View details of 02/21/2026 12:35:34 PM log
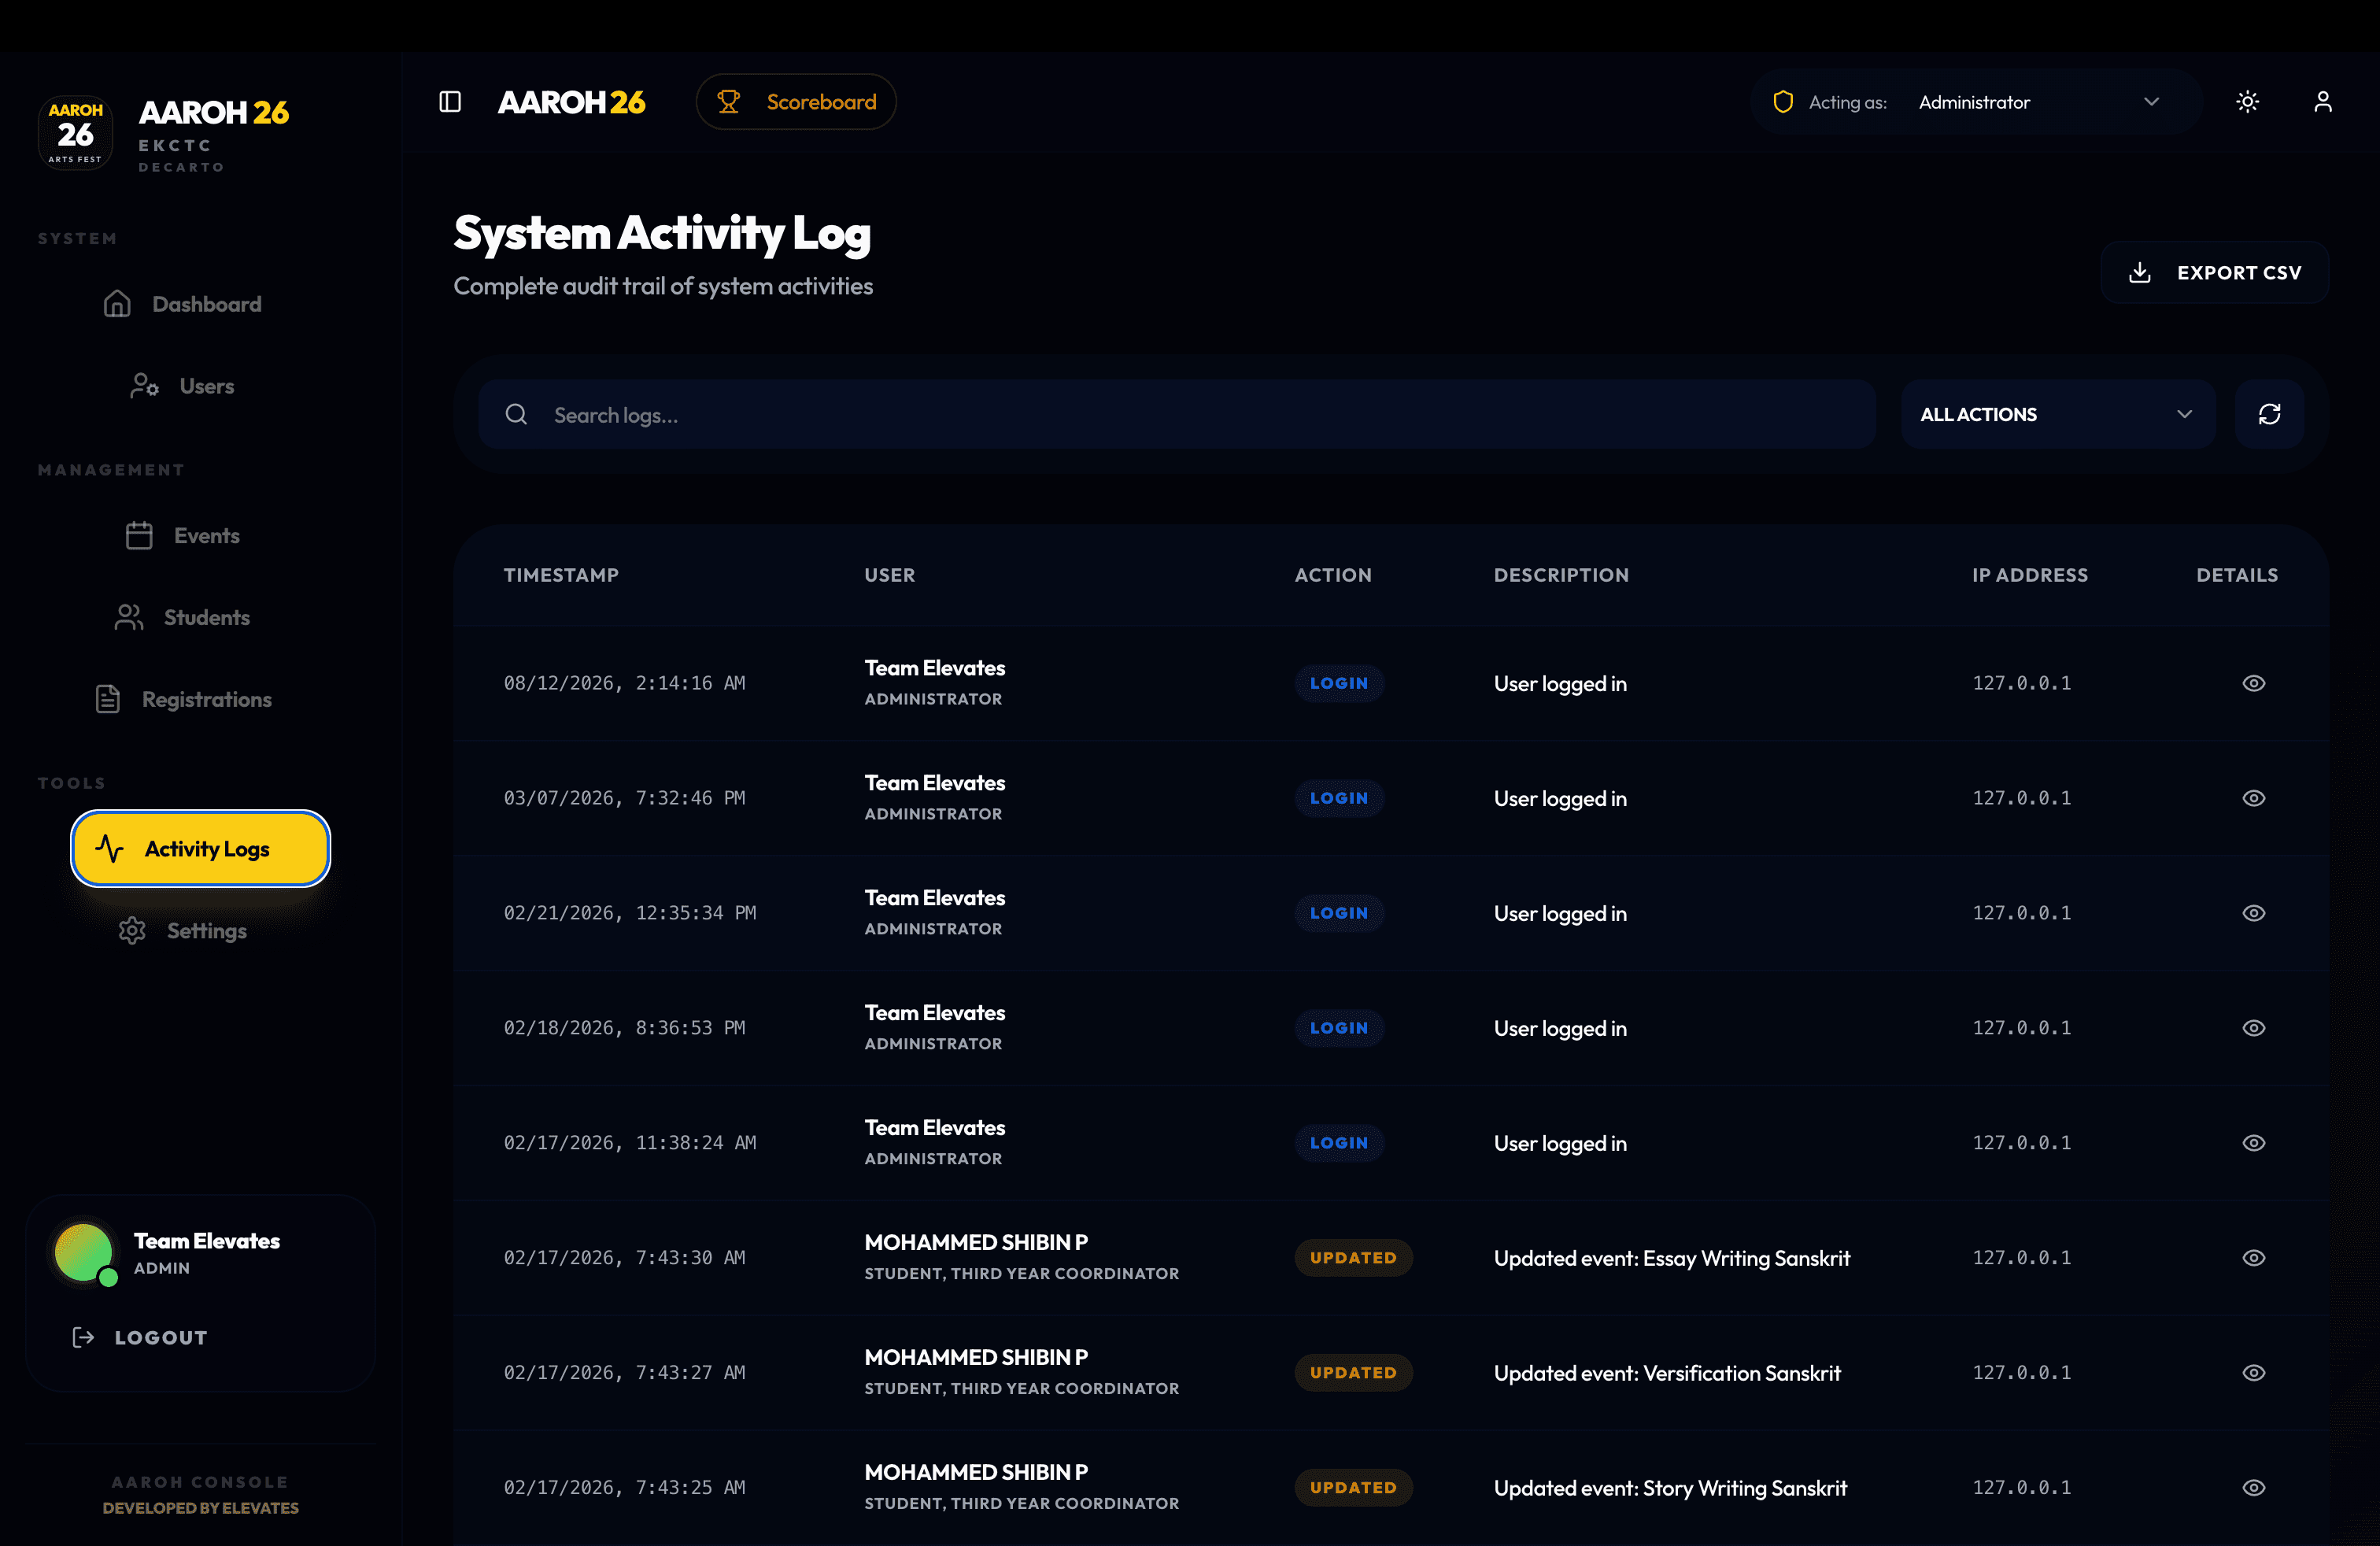The height and width of the screenshot is (1546, 2380). 2253,913
